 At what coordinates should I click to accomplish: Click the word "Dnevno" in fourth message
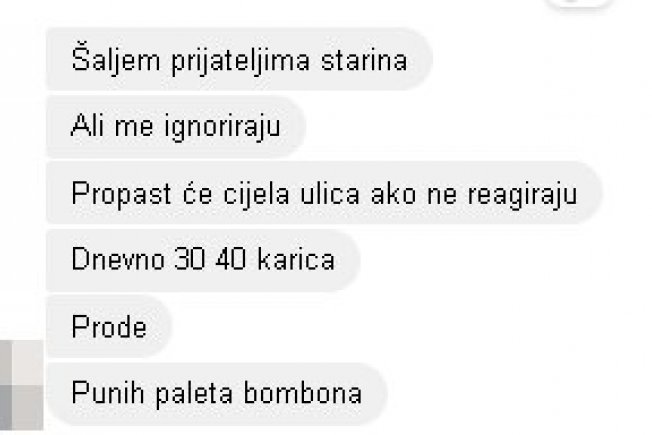point(118,260)
